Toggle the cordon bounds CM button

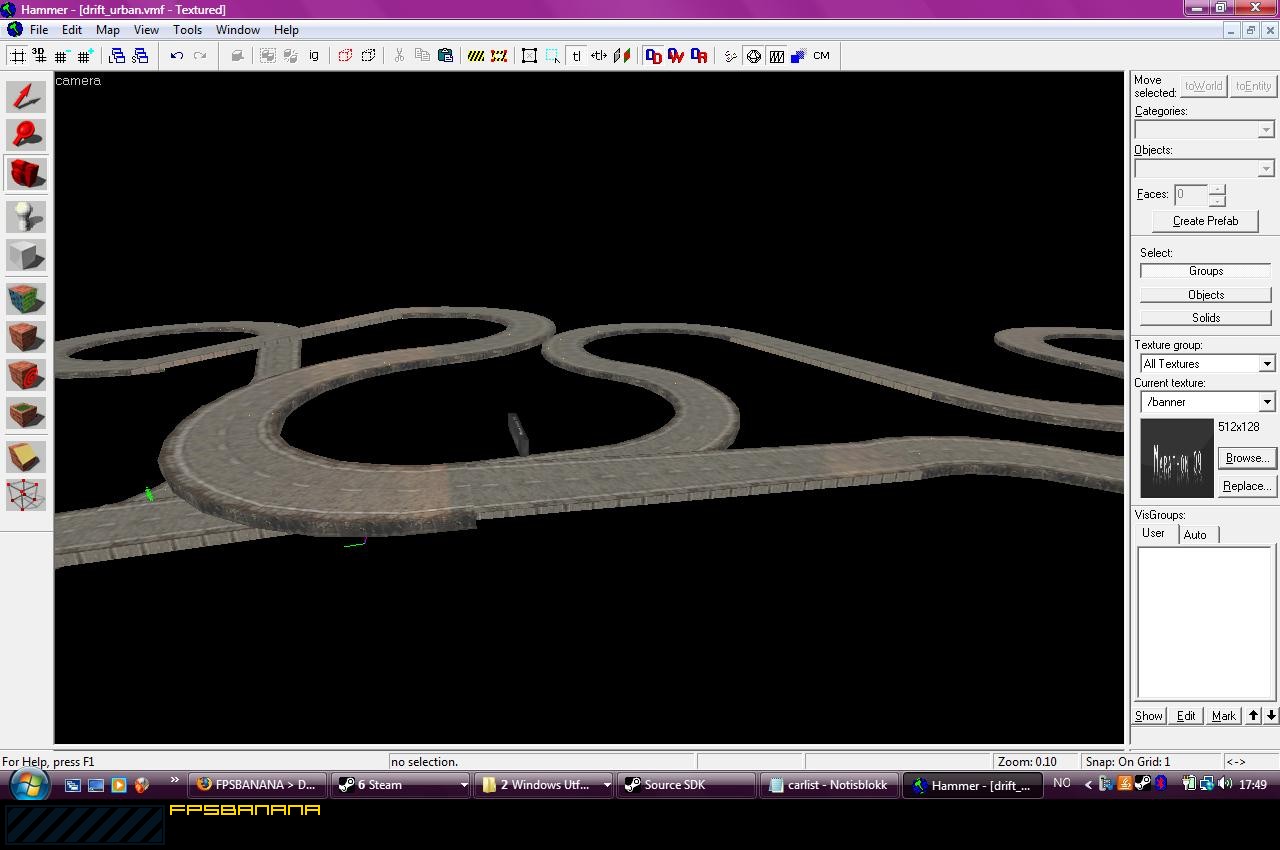[x=820, y=56]
